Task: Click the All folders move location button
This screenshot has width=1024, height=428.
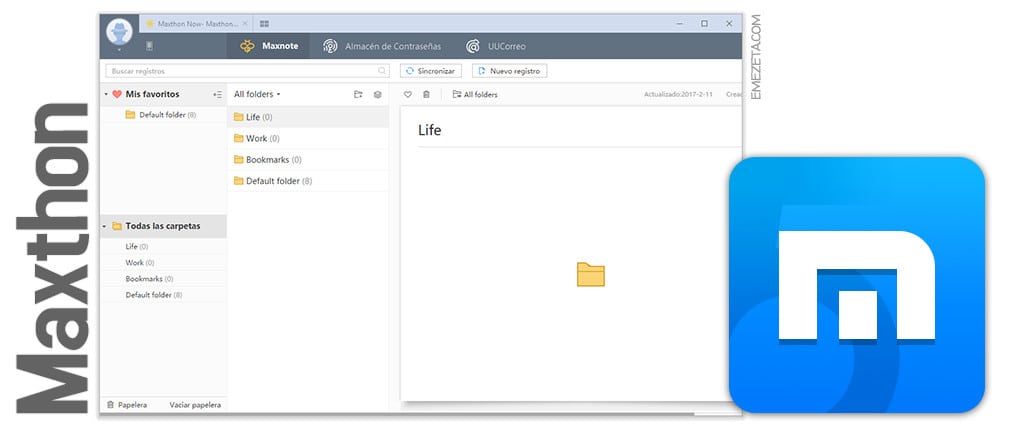Action: click(475, 95)
